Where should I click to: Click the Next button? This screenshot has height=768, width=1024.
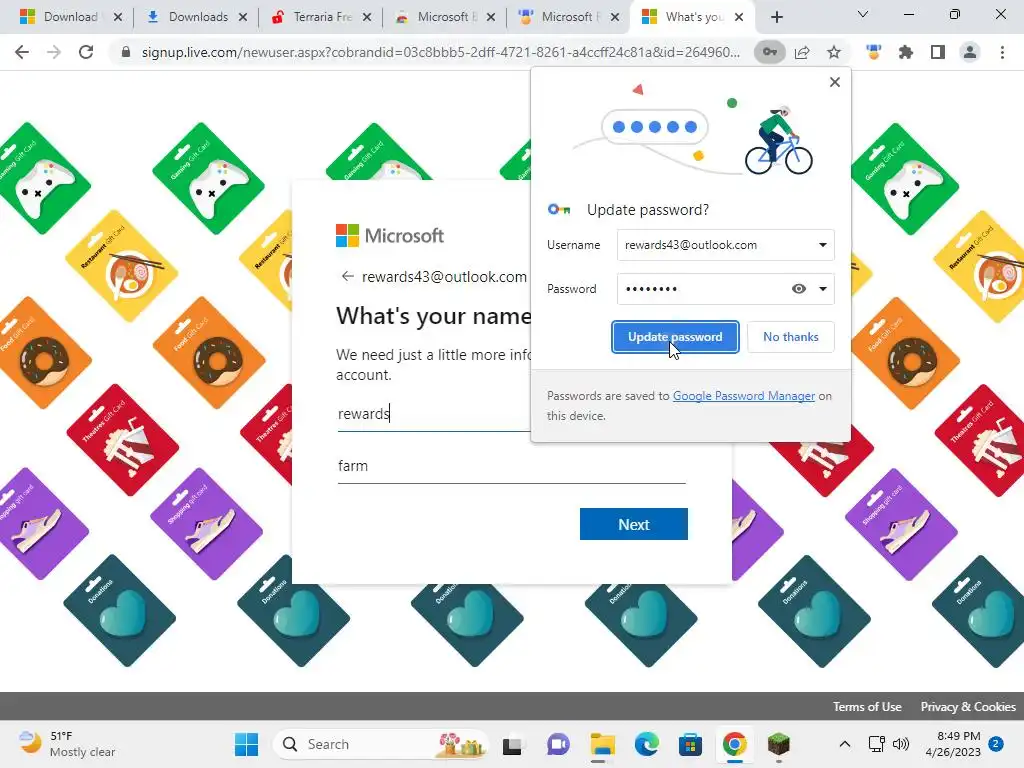[633, 524]
